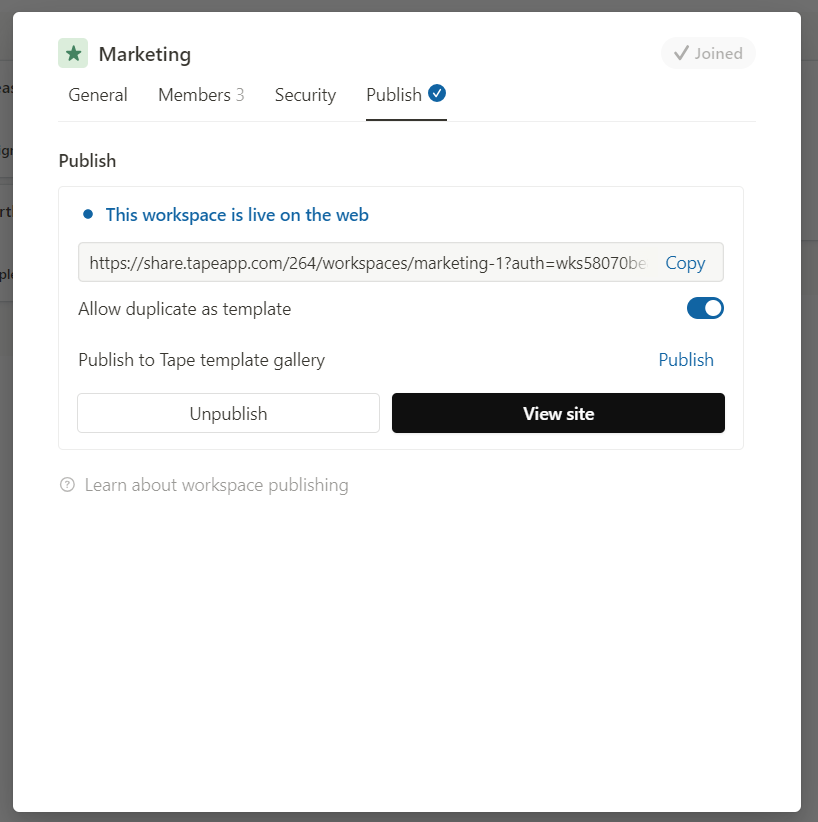Open the General tab

coord(98,95)
